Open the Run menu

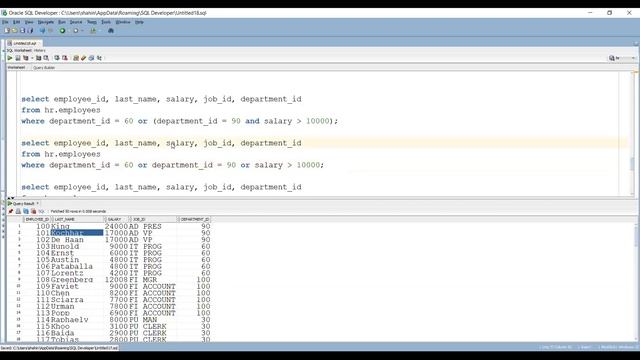[x=62, y=22]
